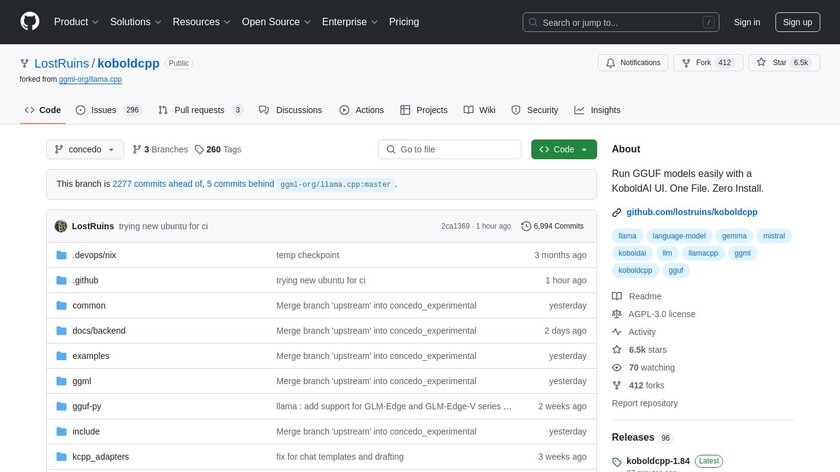Click the Go to file input
Viewport: 840px width, 472px height.
click(x=450, y=149)
